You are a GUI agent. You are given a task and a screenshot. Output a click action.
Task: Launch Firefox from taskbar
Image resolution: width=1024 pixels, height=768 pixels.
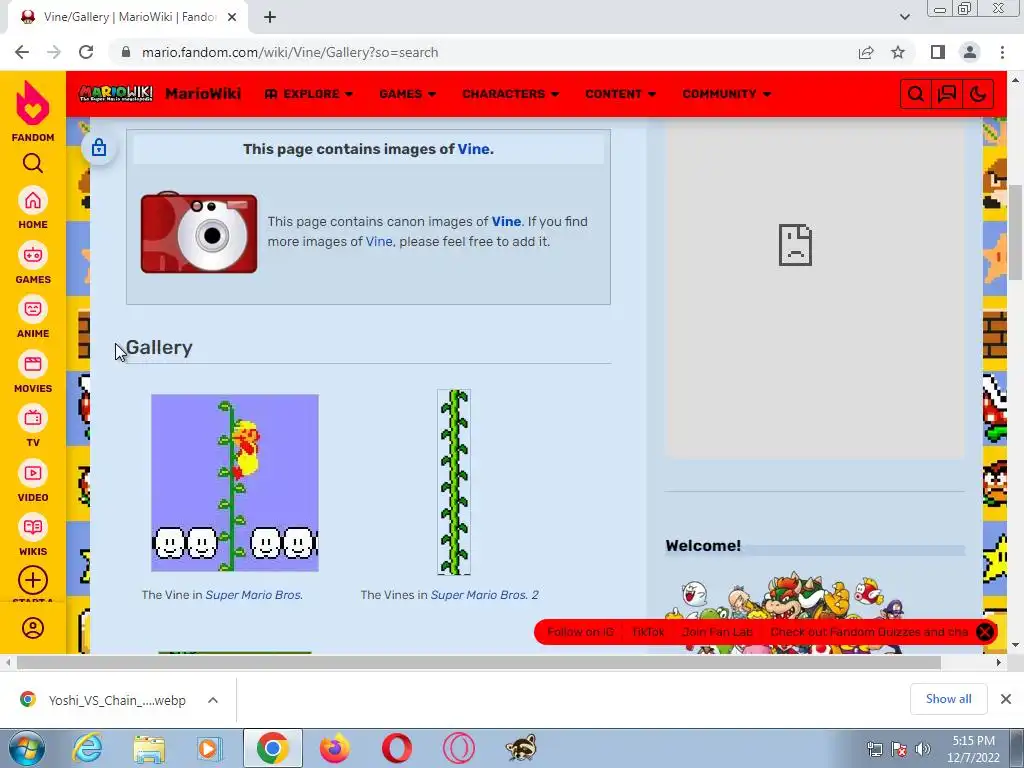(334, 748)
